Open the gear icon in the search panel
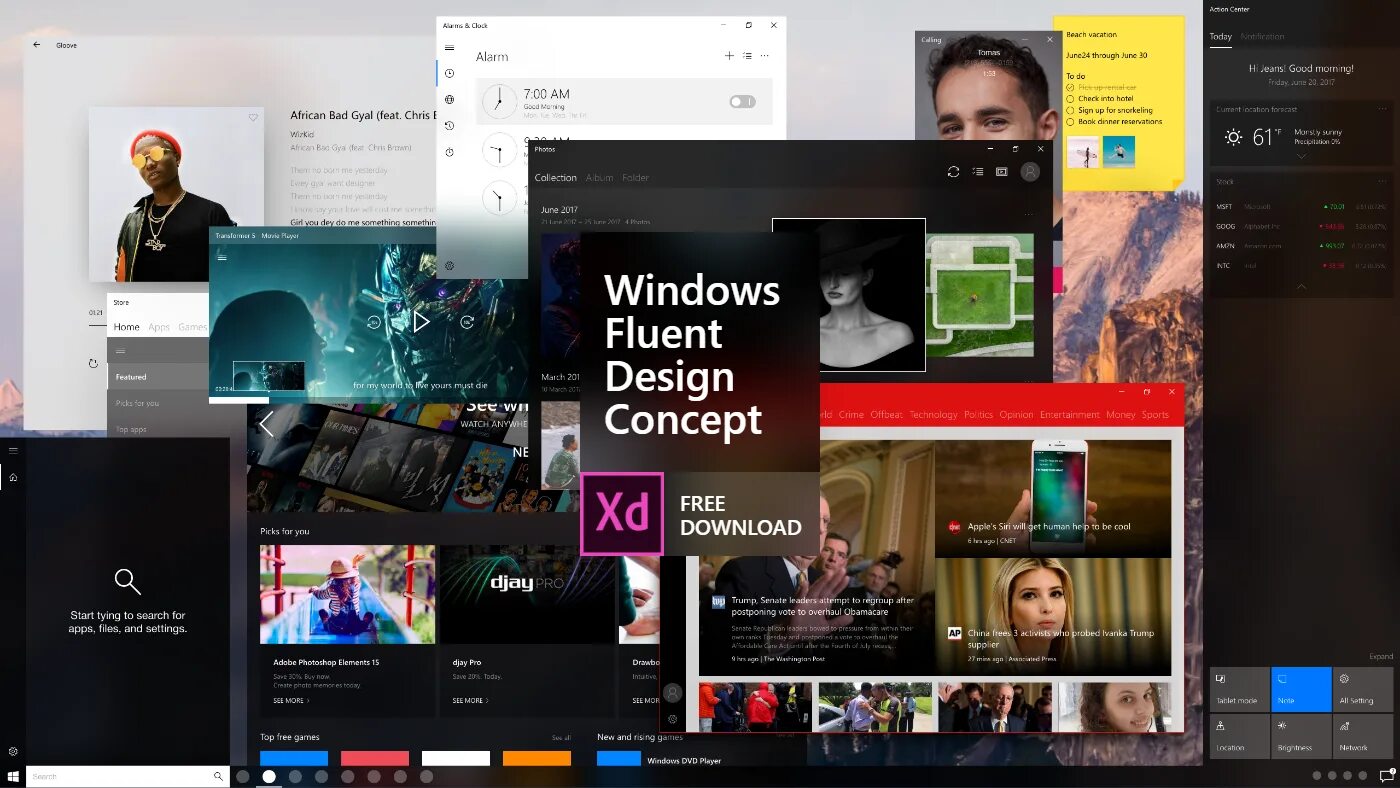Image resolution: width=1400 pixels, height=788 pixels. tap(13, 751)
